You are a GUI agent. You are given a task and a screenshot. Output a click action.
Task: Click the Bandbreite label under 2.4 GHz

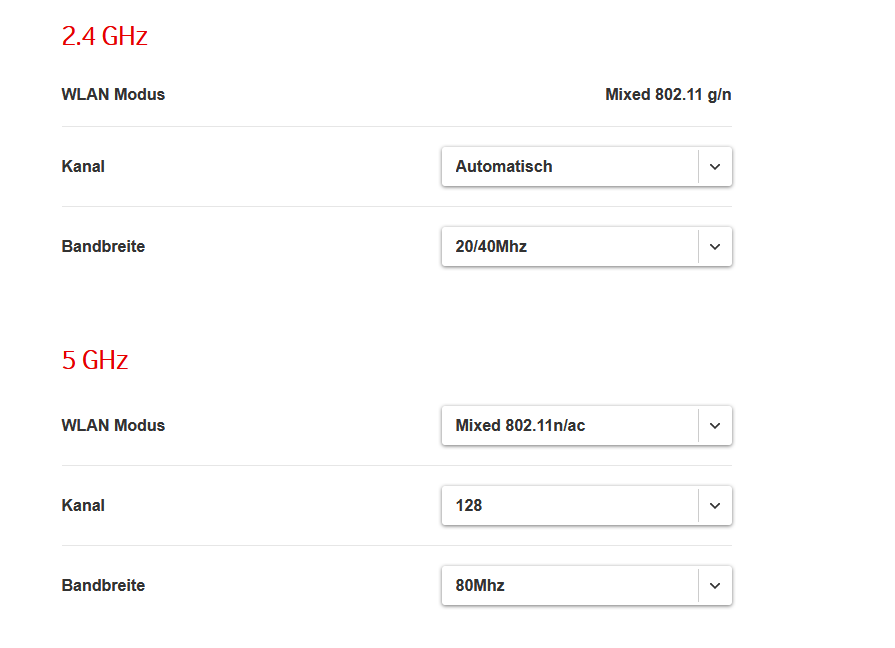(103, 247)
